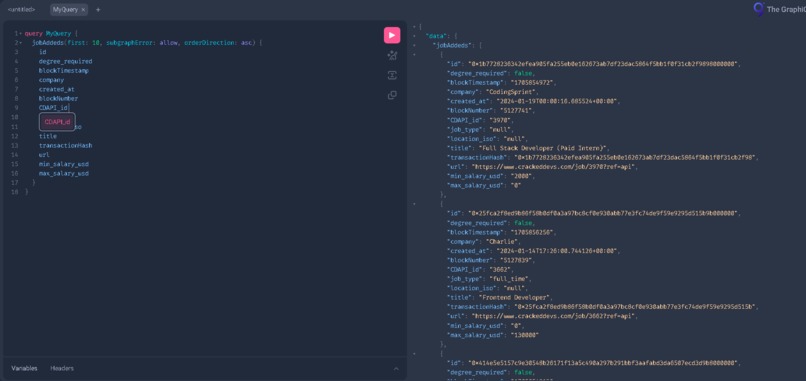Click the "orderDirection: asc" argument
The height and width of the screenshot is (381, 806).
pos(217,43)
